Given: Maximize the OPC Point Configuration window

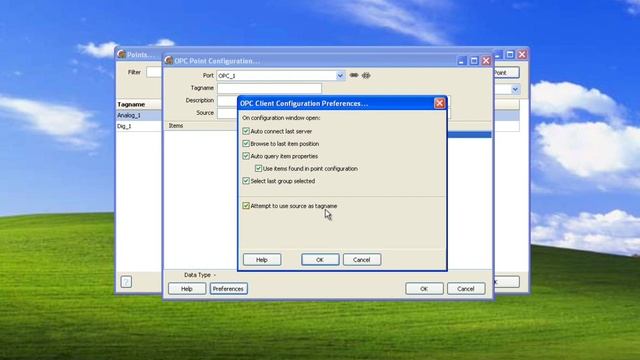Looking at the screenshot, I should 474,61.
